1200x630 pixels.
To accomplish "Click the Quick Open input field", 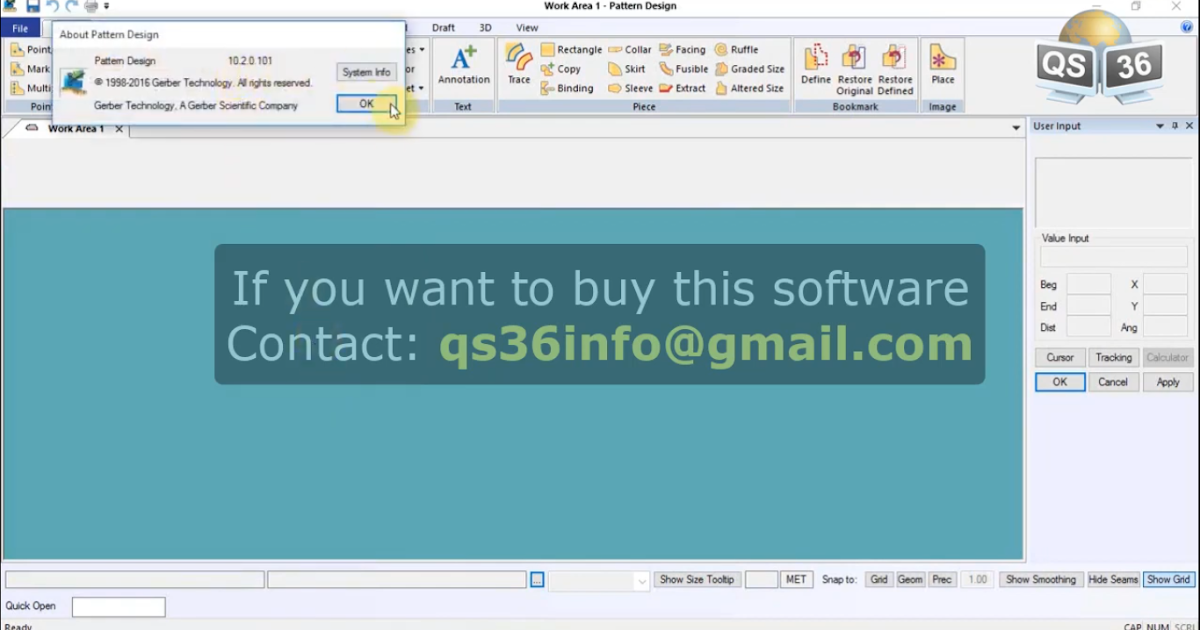I will click(x=118, y=607).
